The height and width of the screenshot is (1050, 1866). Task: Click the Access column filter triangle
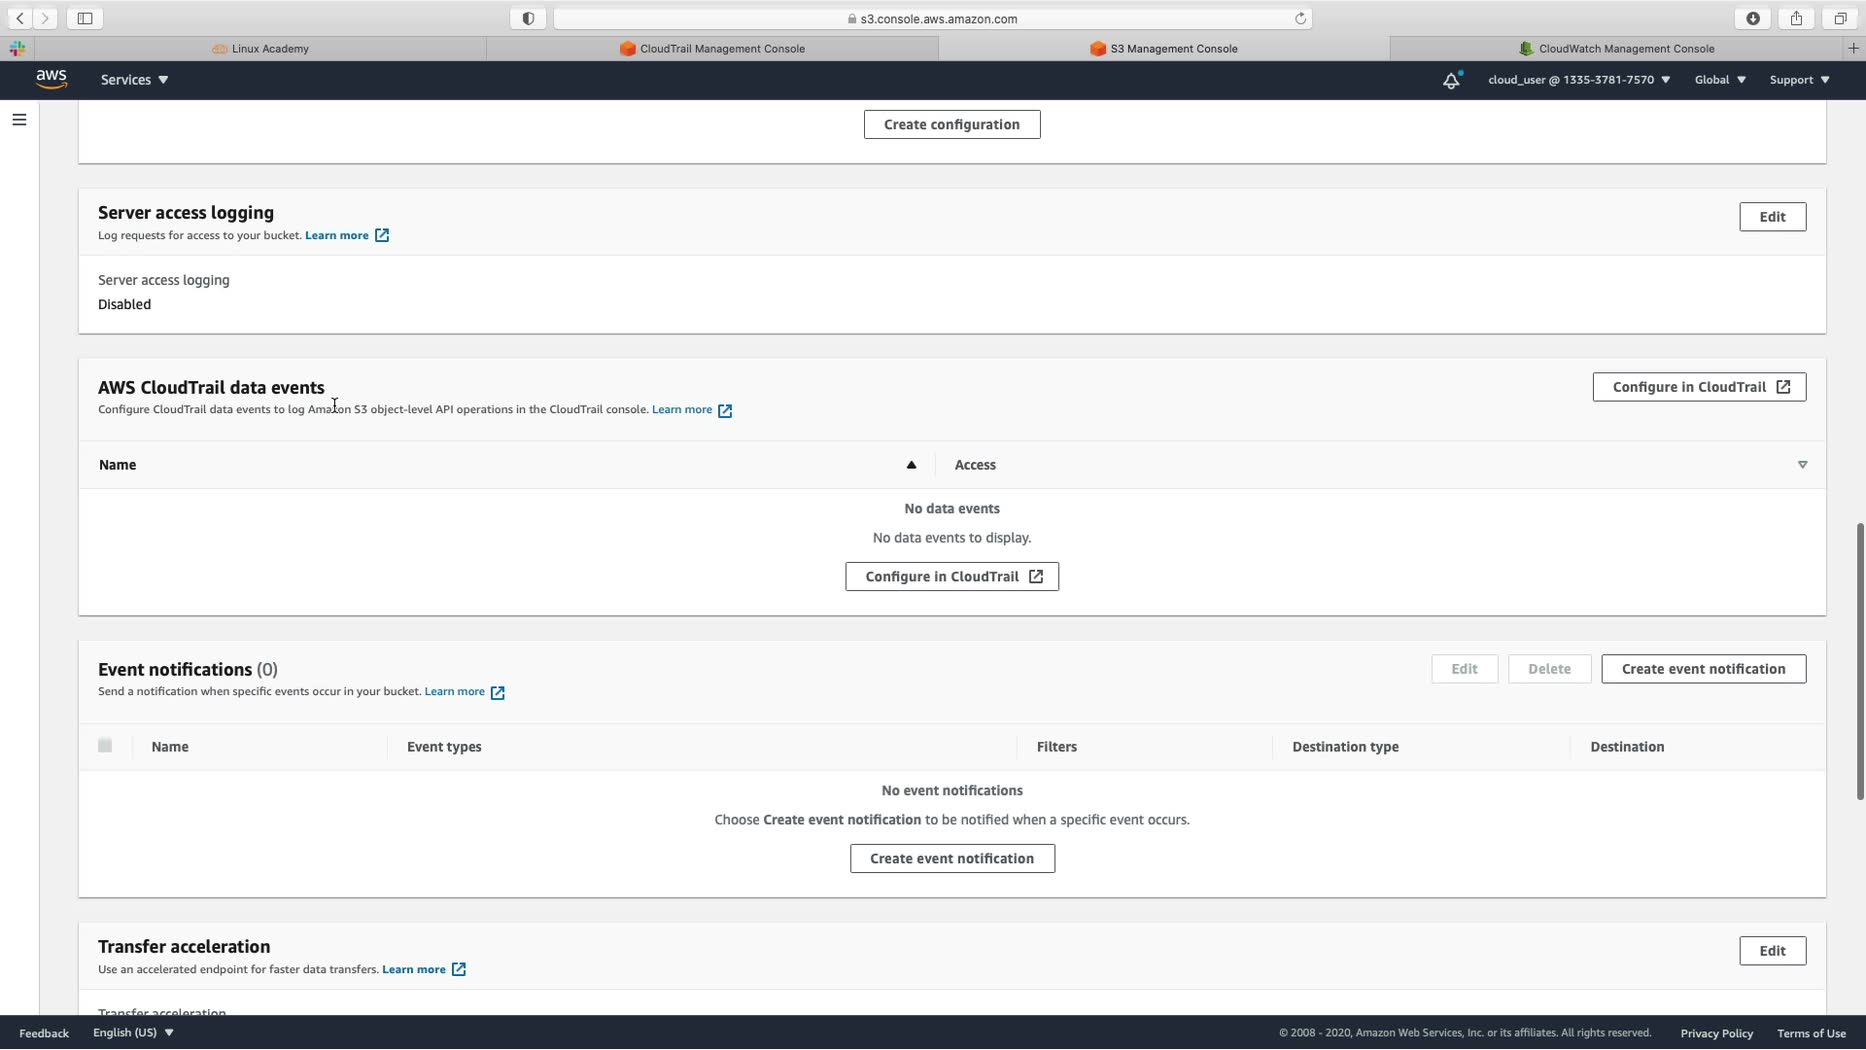coord(1802,465)
